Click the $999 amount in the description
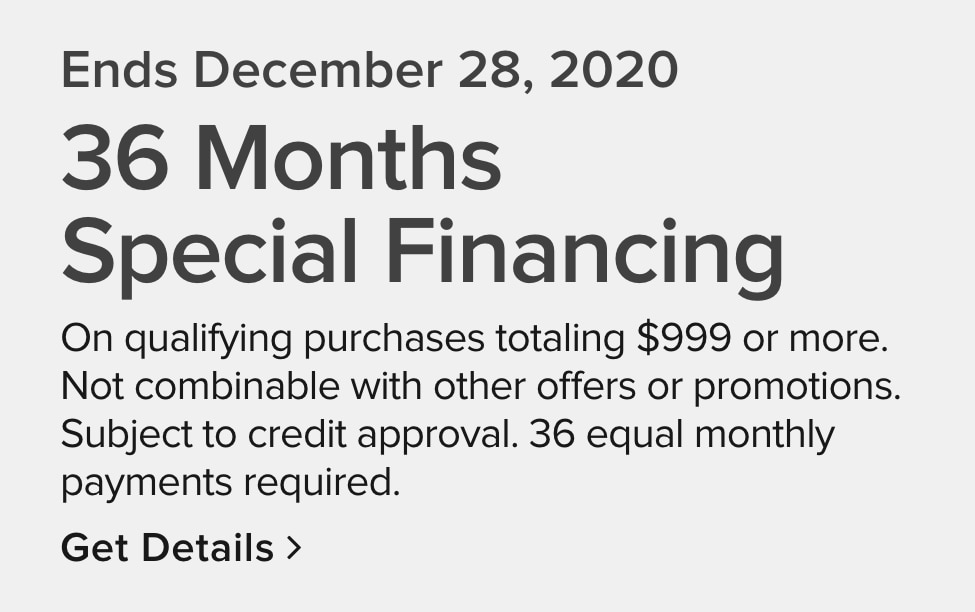The width and height of the screenshot is (975, 612). coord(683,338)
